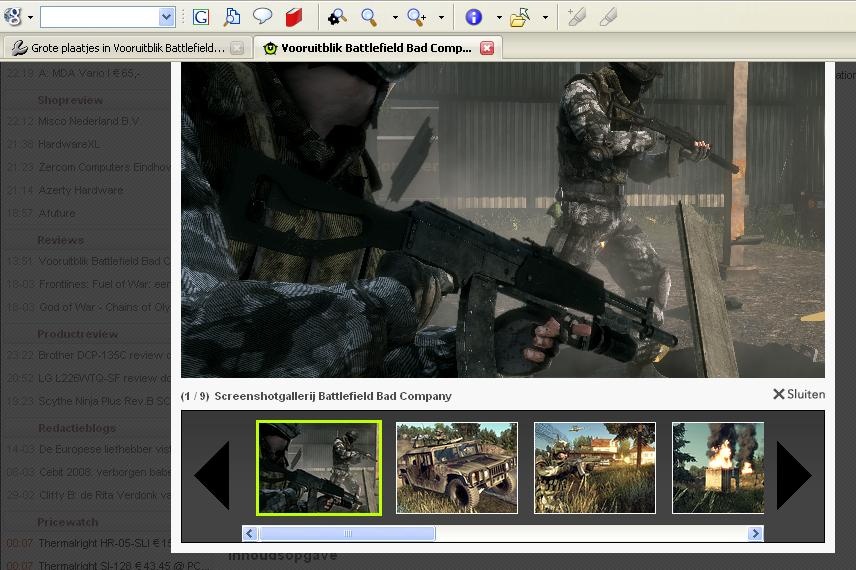The height and width of the screenshot is (570, 856).
Task: Click the red book toolbar icon
Action: pyautogui.click(x=293, y=17)
